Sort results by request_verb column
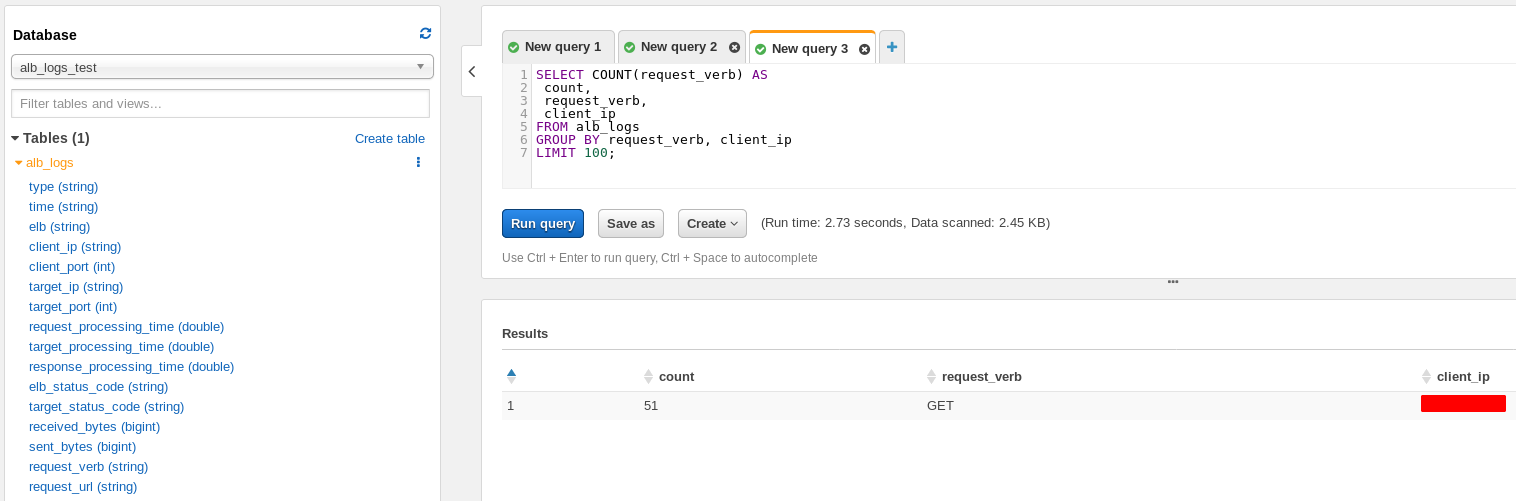The width and height of the screenshot is (1516, 501). pos(931,377)
